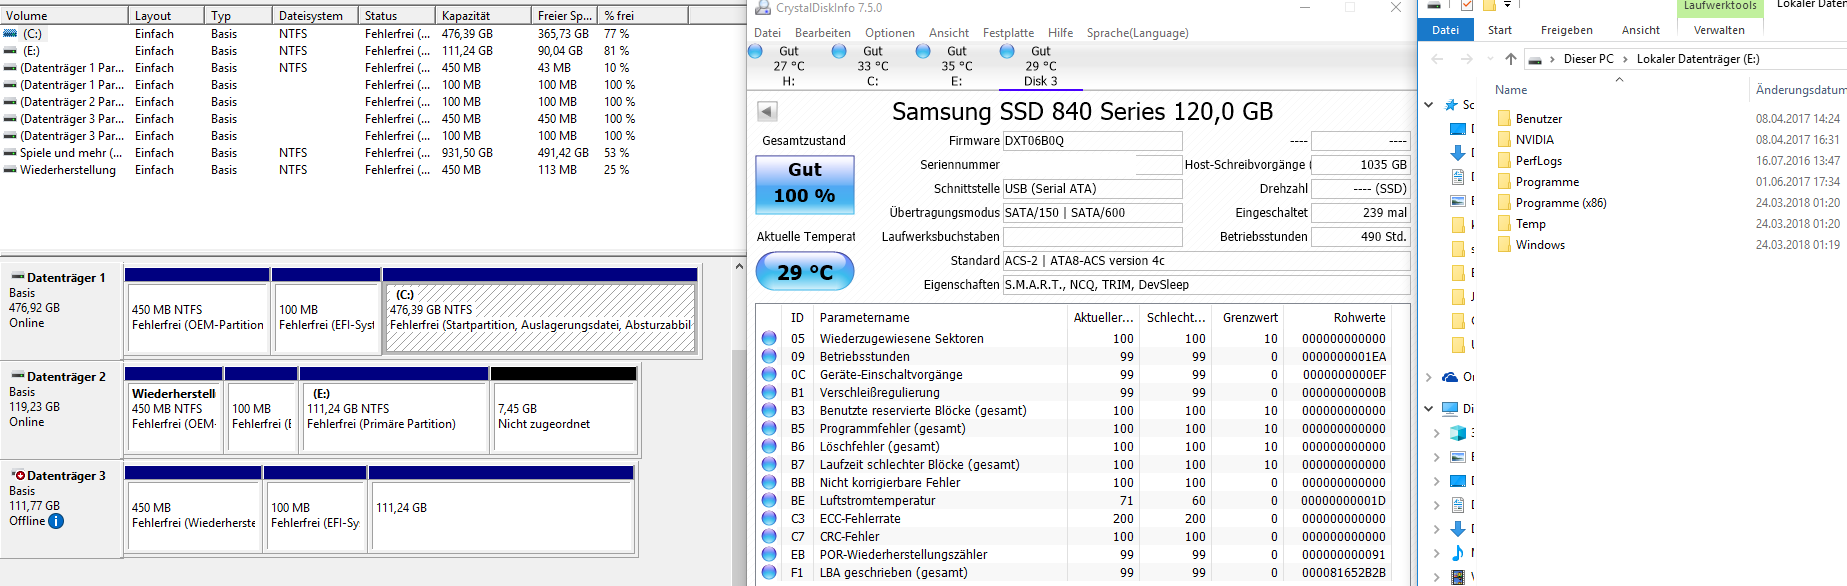Click the Host-Schreibvorgänge value 1035 GB
Viewport: 1847px width, 586px height.
click(1360, 165)
